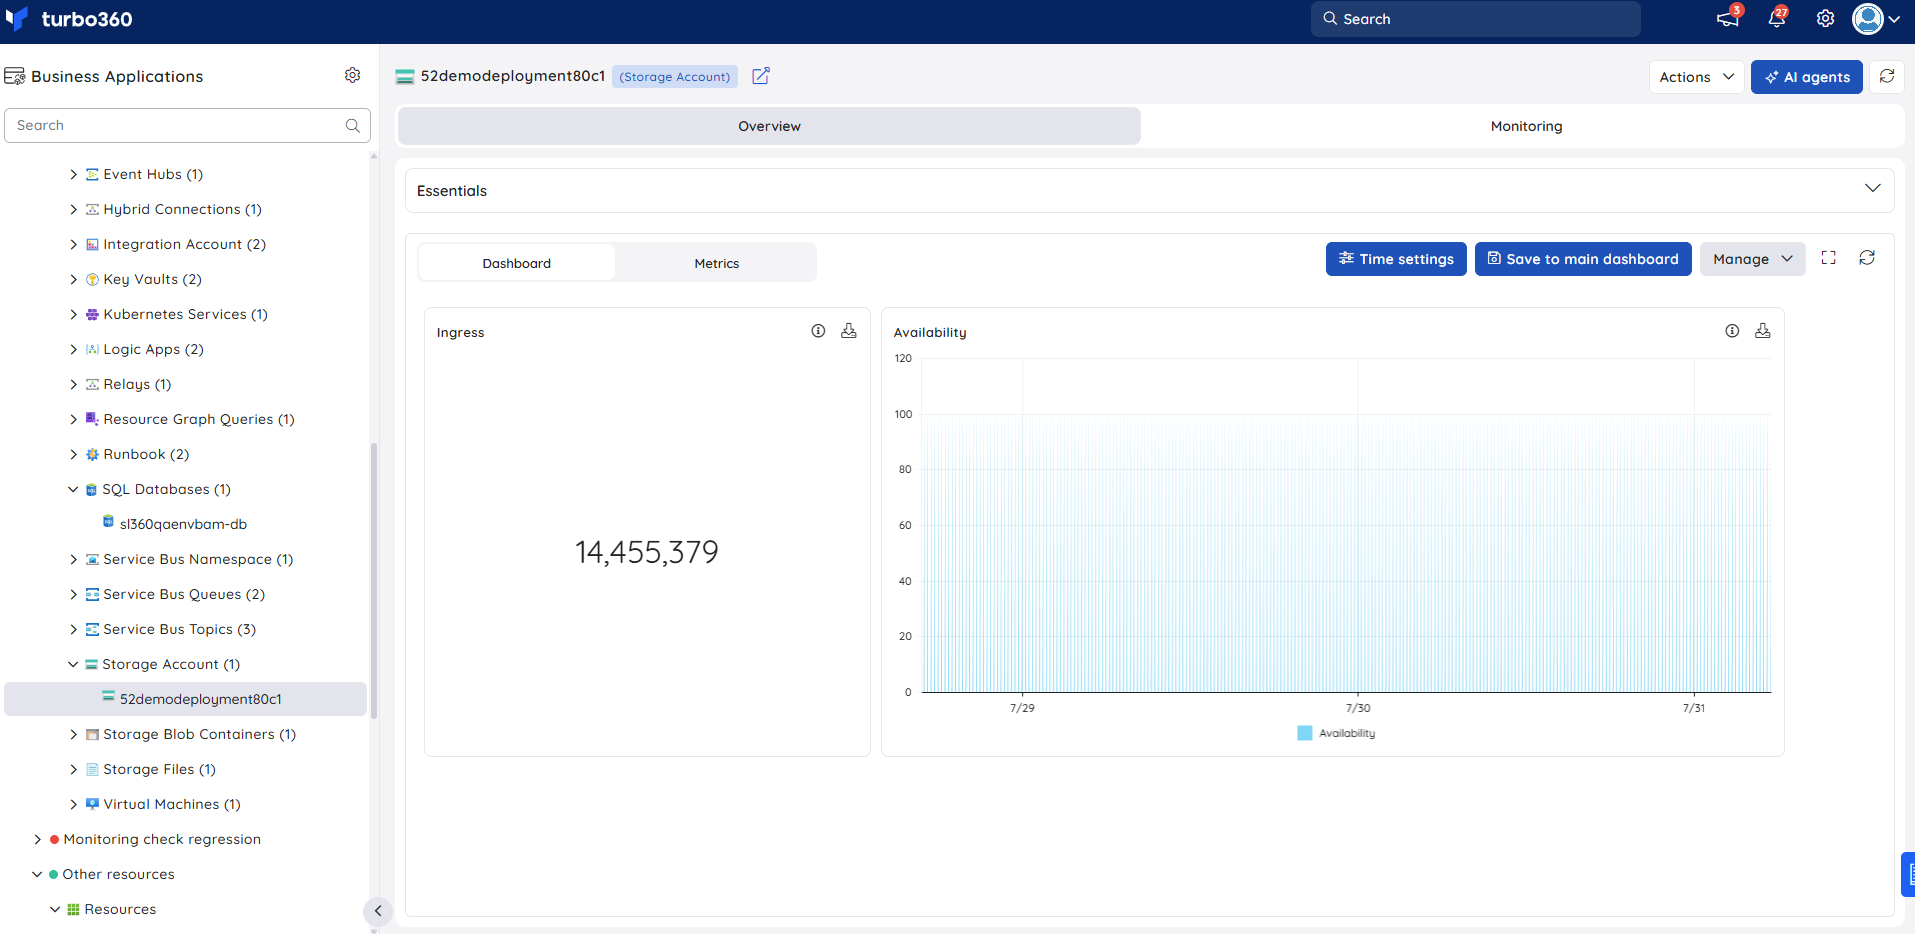
Task: Click the Virtual Machines icon
Action: point(92,804)
